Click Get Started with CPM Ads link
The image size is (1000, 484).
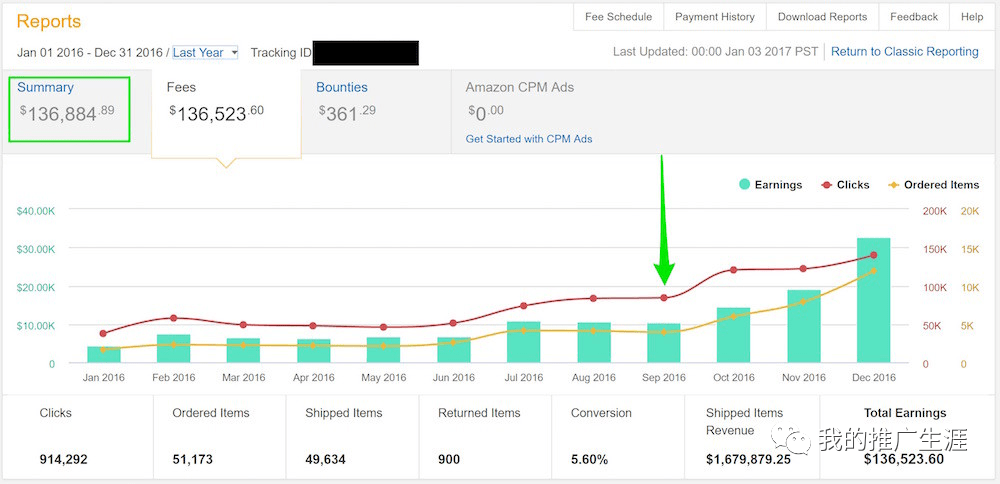(x=529, y=139)
